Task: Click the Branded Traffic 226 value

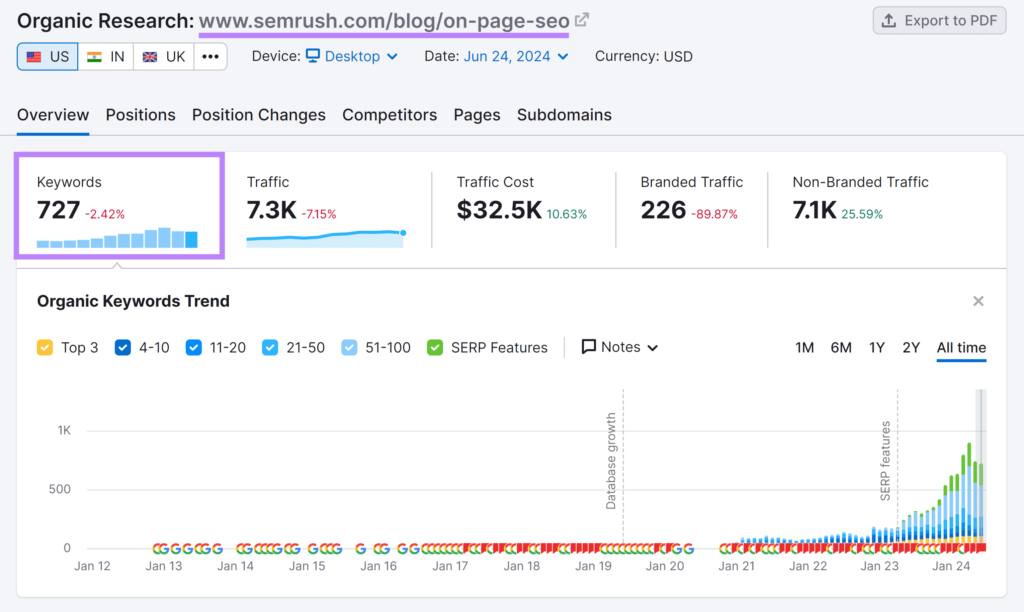Action: (663, 210)
